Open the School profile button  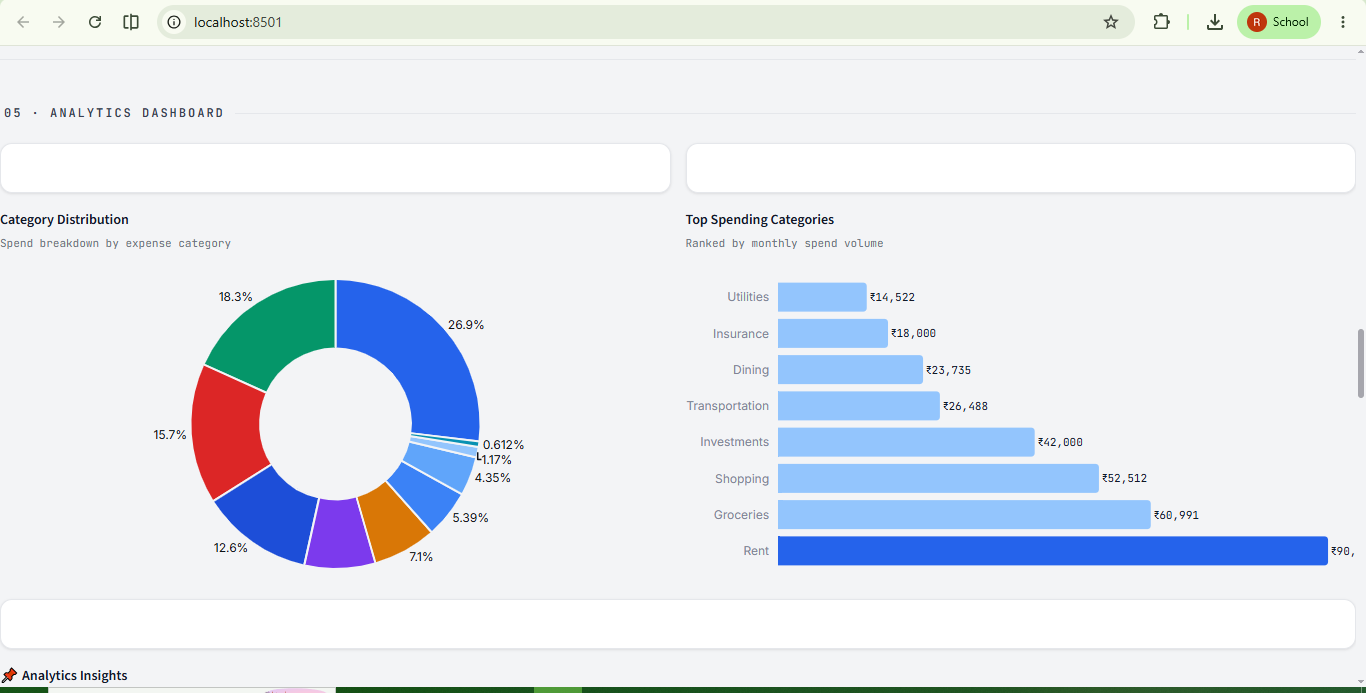[1279, 22]
